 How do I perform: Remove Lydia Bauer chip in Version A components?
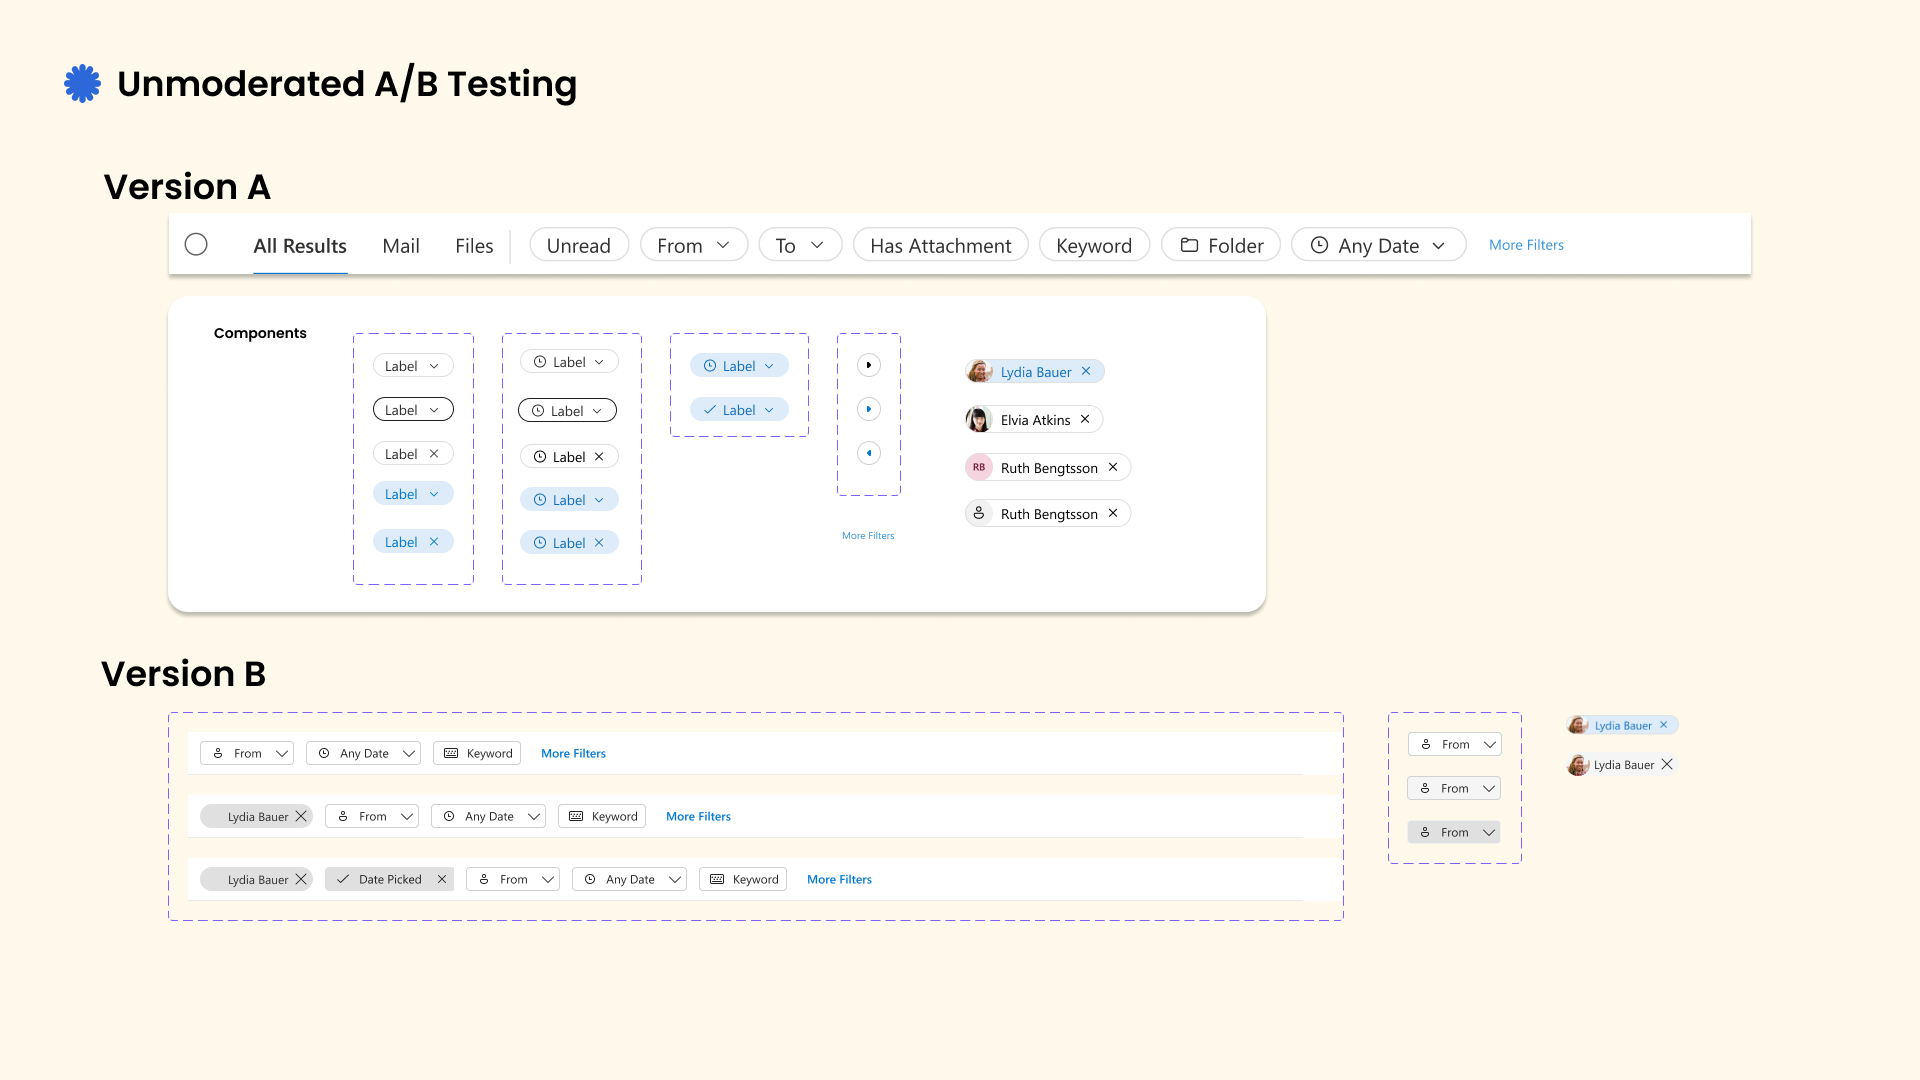(x=1086, y=371)
